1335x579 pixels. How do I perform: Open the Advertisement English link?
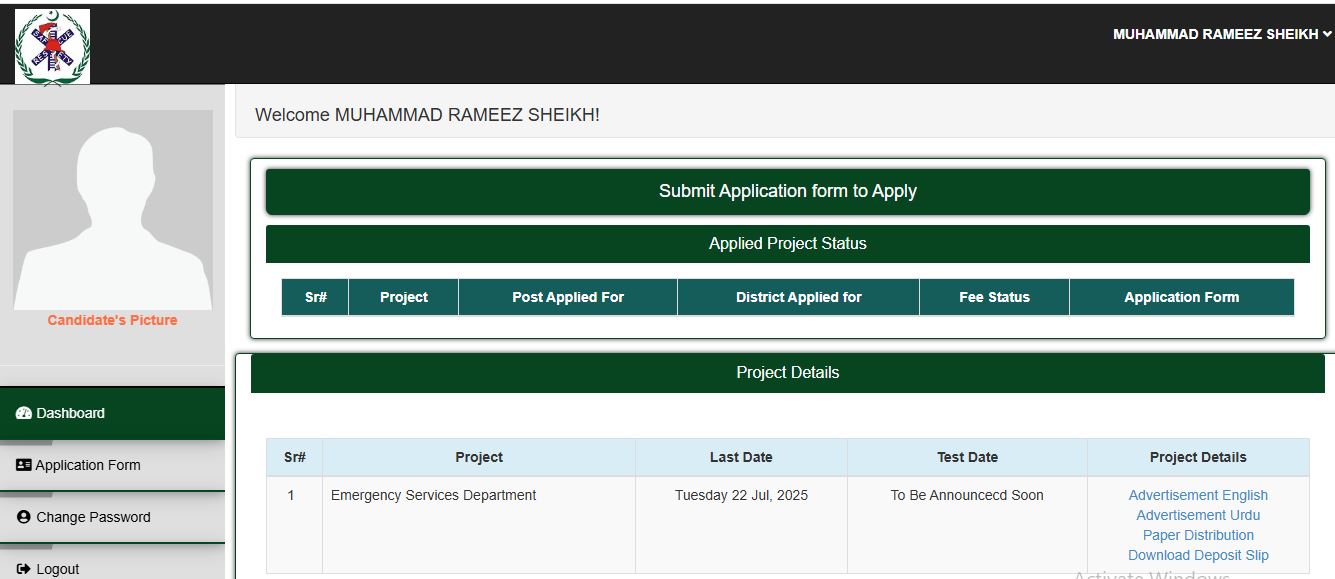pos(1198,495)
